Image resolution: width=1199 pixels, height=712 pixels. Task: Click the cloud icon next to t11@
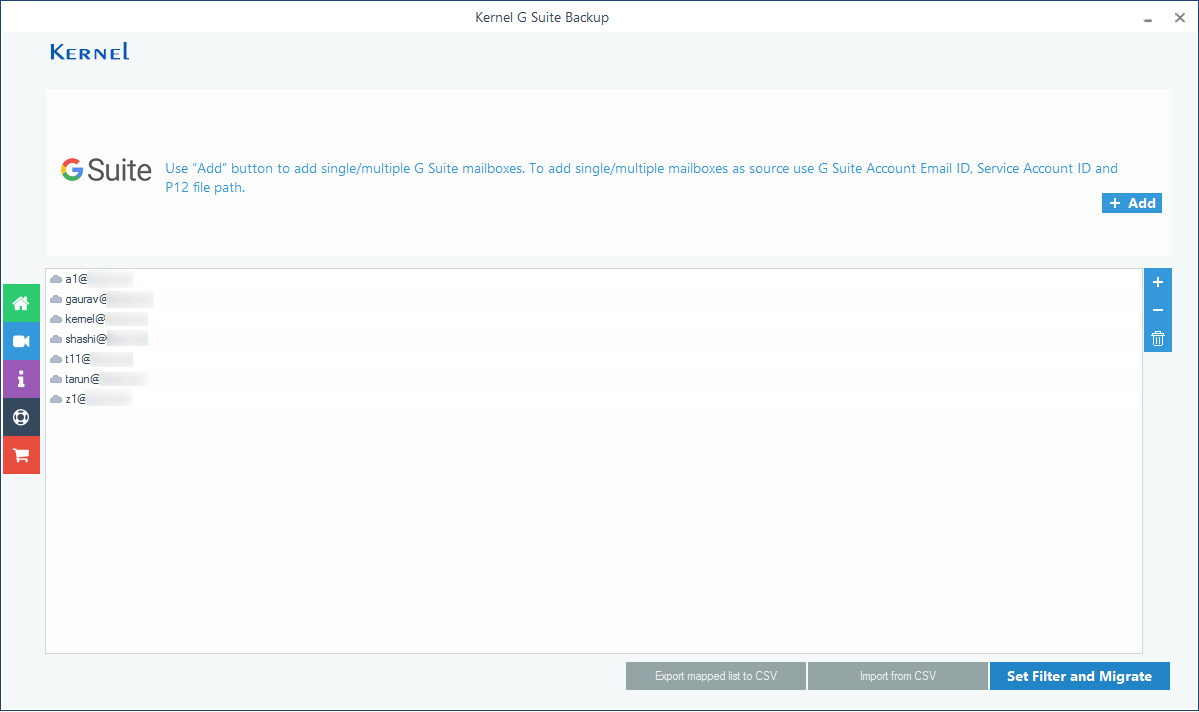click(x=56, y=359)
